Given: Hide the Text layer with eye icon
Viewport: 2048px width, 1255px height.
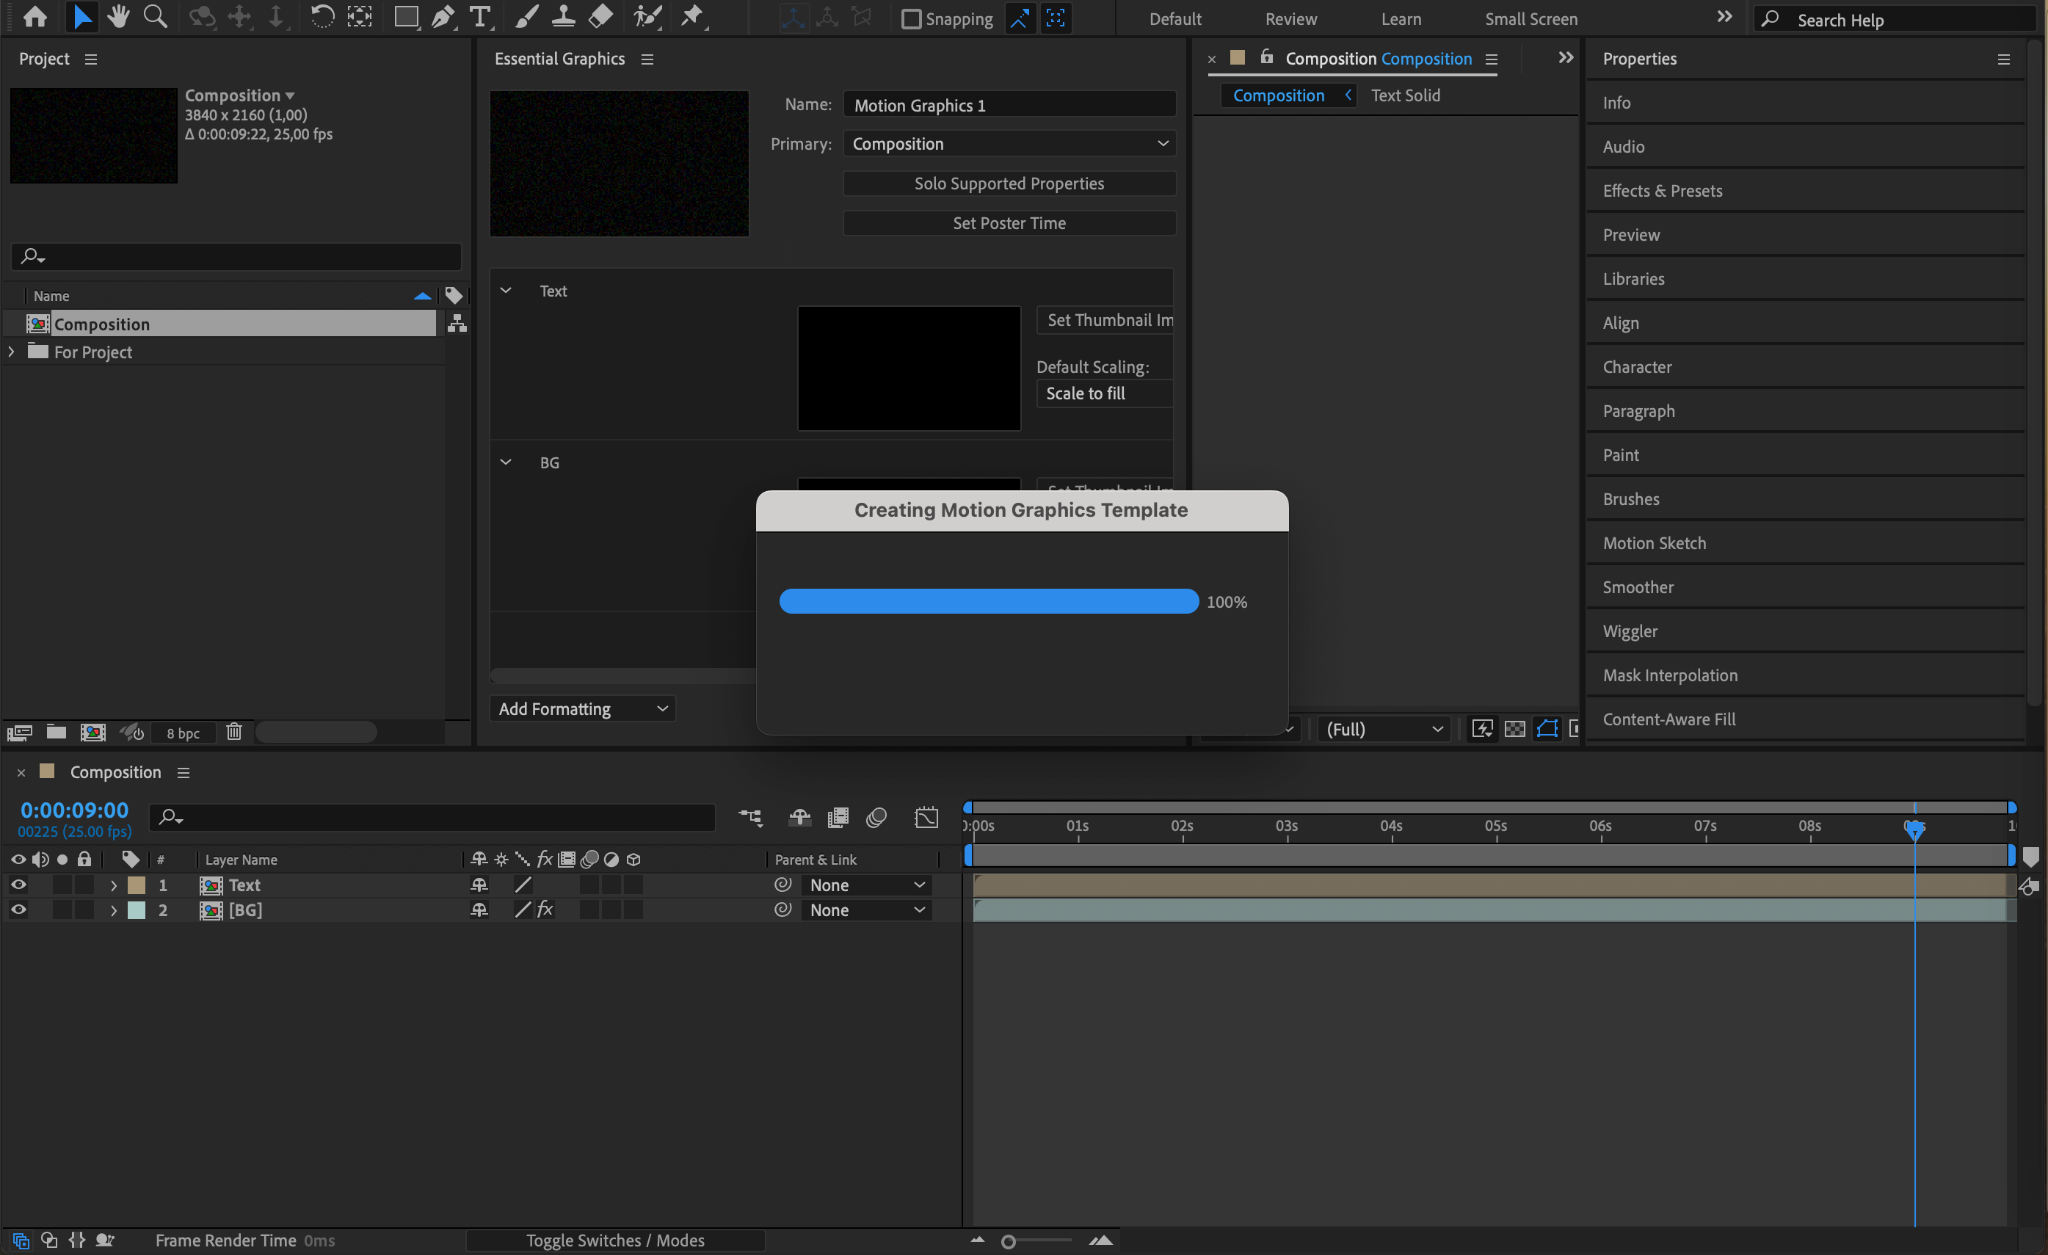Looking at the screenshot, I should [x=18, y=885].
